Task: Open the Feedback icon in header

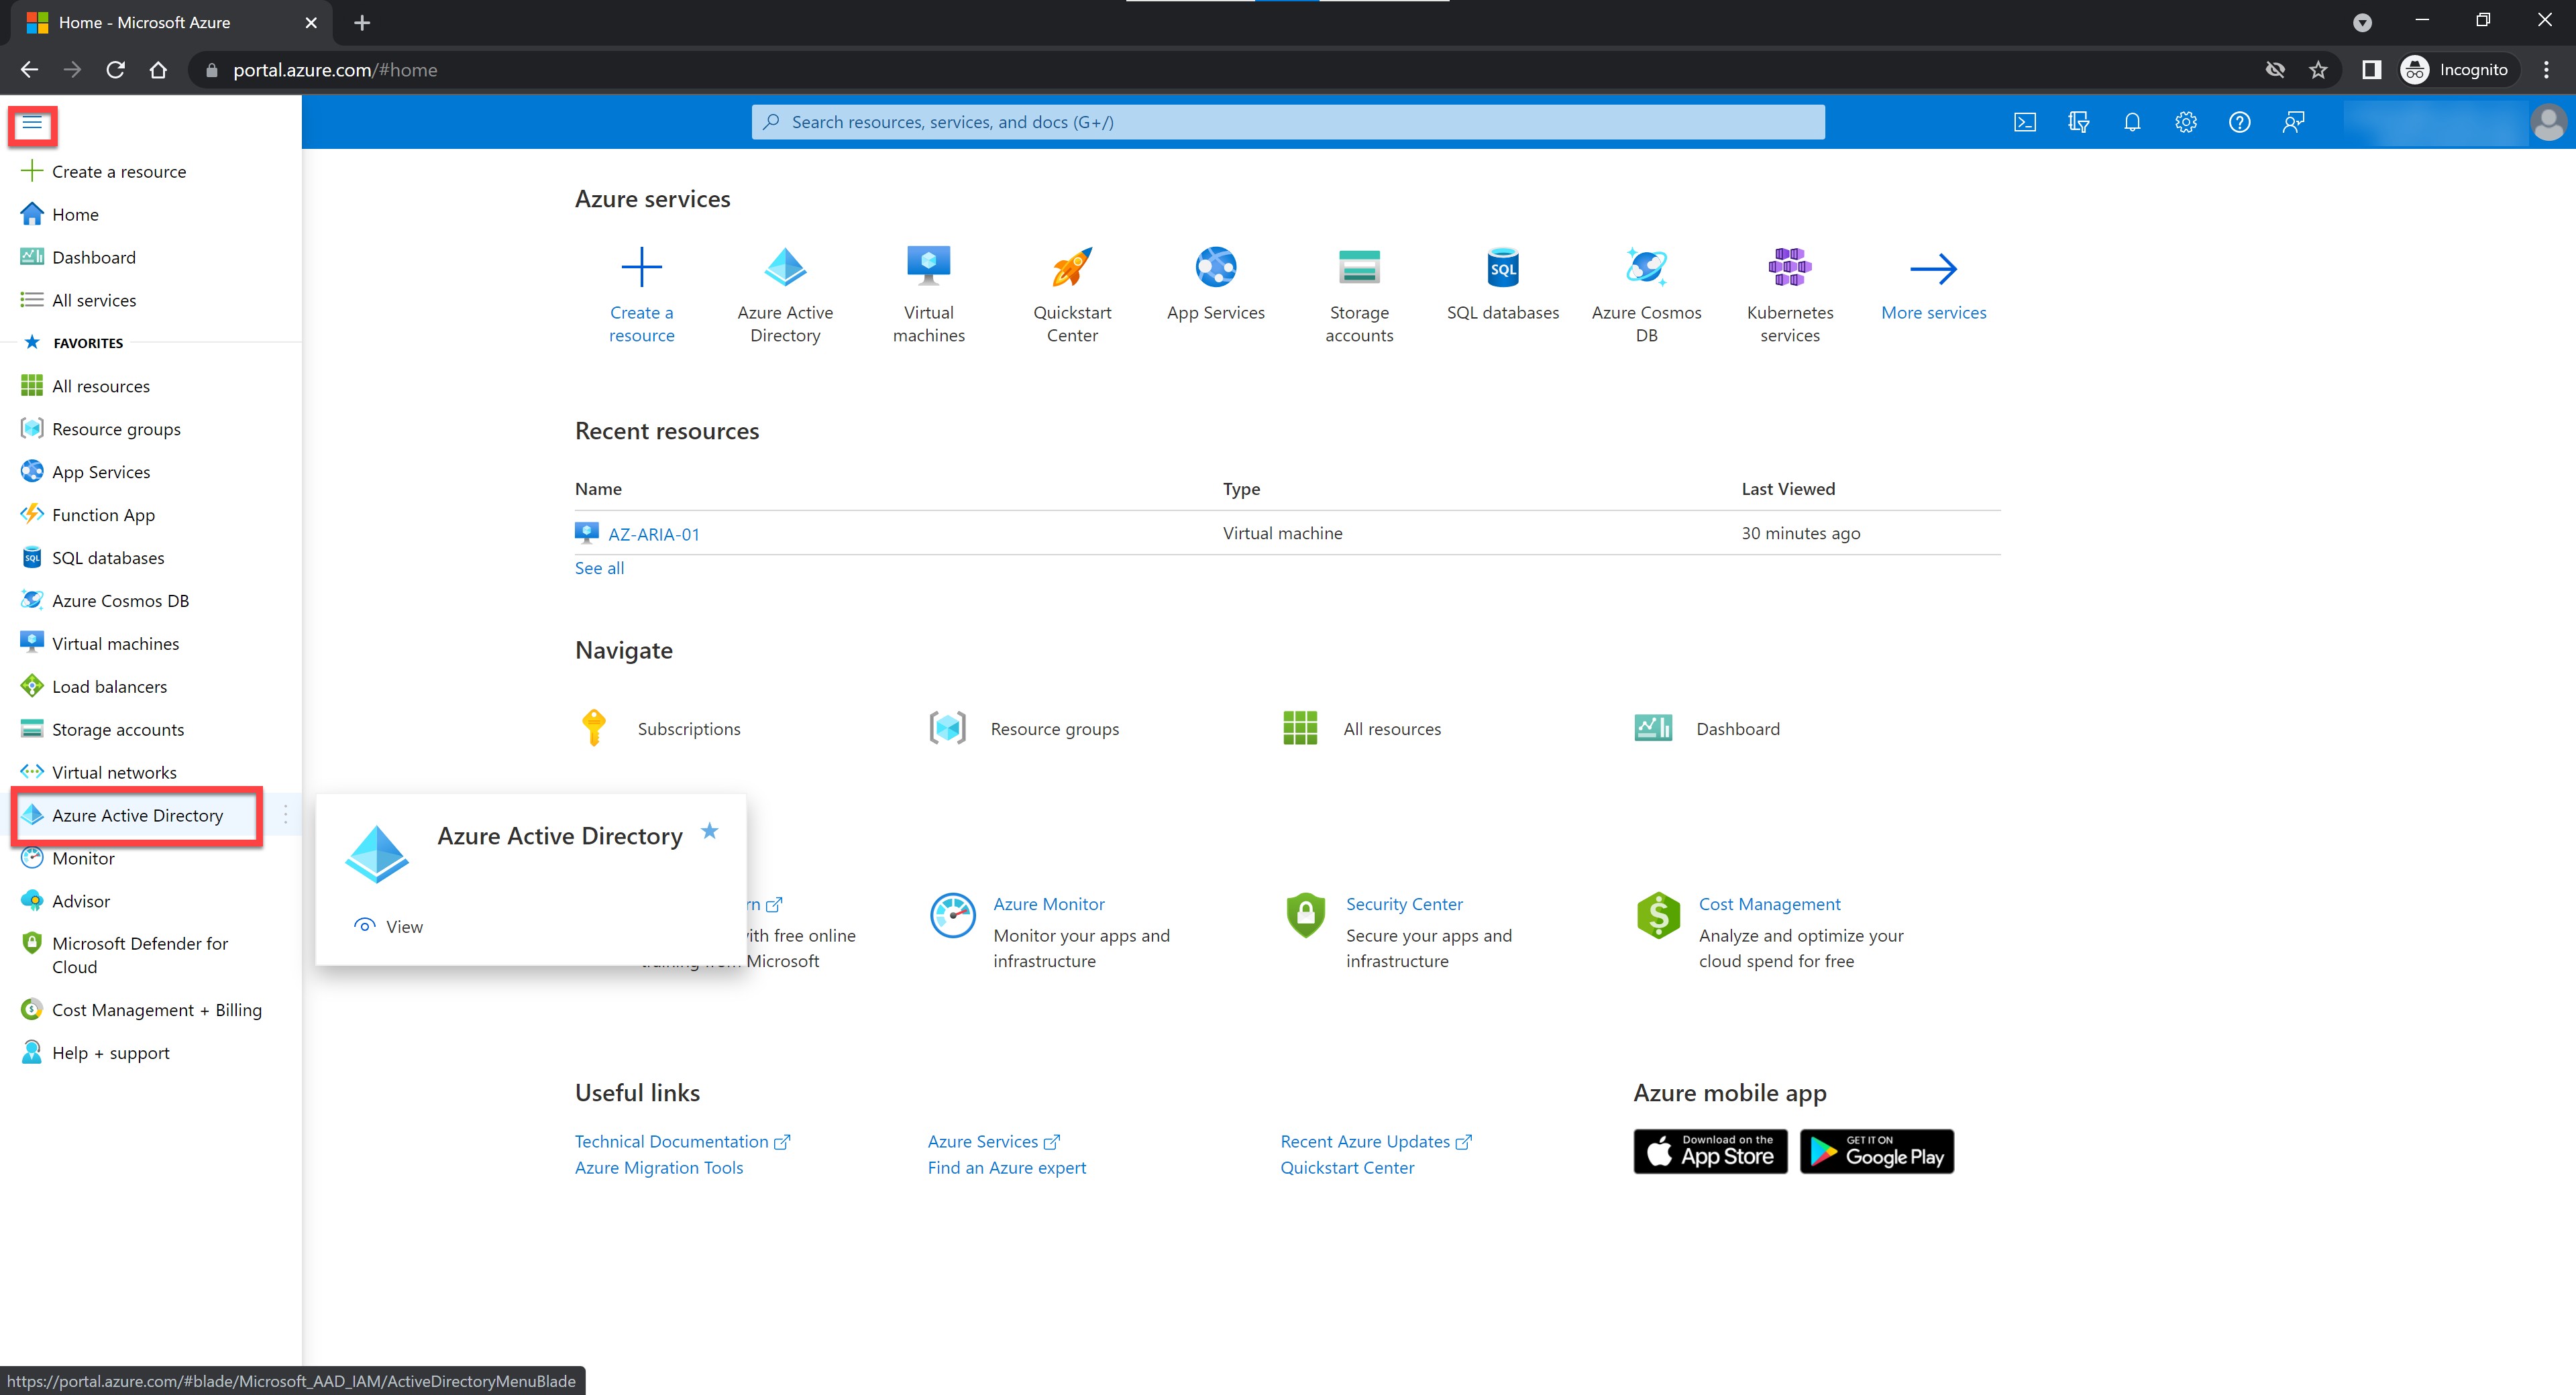Action: click(2293, 122)
